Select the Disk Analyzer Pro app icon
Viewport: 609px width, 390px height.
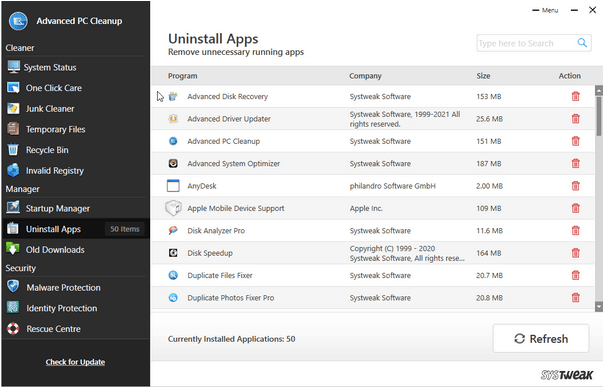point(173,231)
